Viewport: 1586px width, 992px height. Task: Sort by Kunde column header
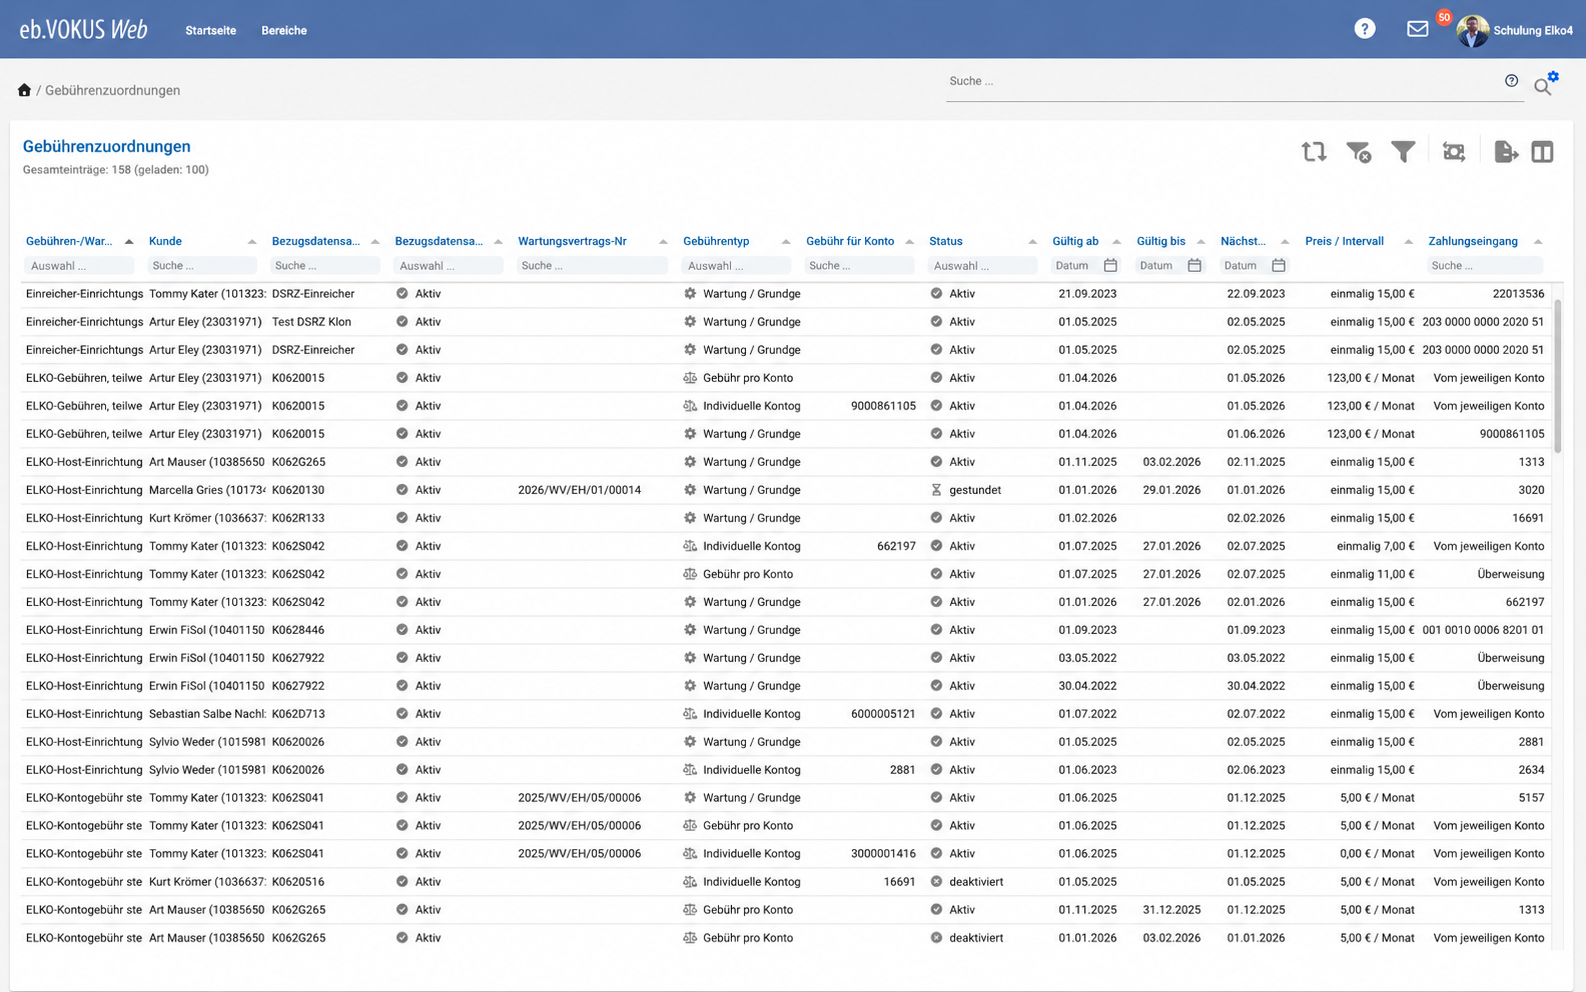[x=165, y=241]
